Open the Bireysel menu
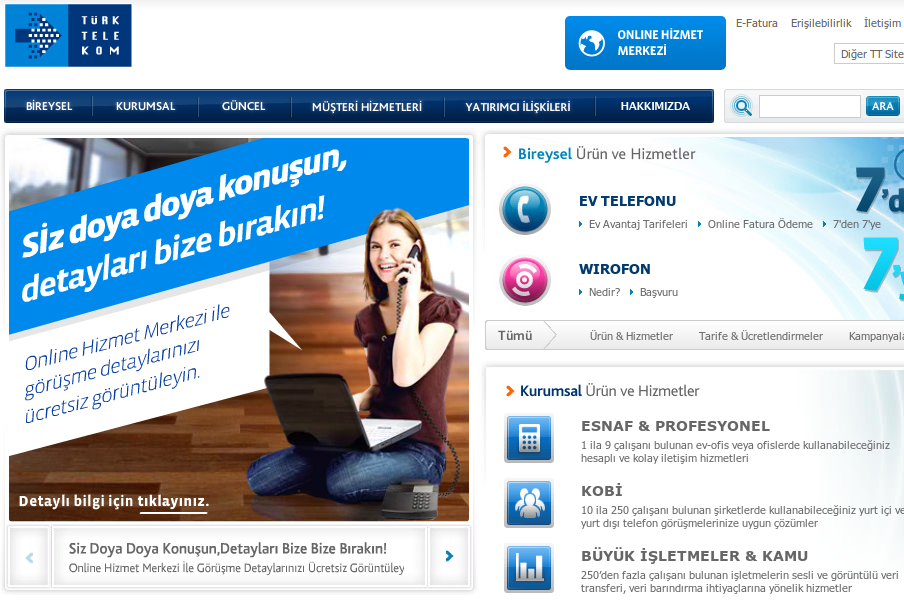Image resolution: width=904 pixels, height=604 pixels. coord(49,106)
